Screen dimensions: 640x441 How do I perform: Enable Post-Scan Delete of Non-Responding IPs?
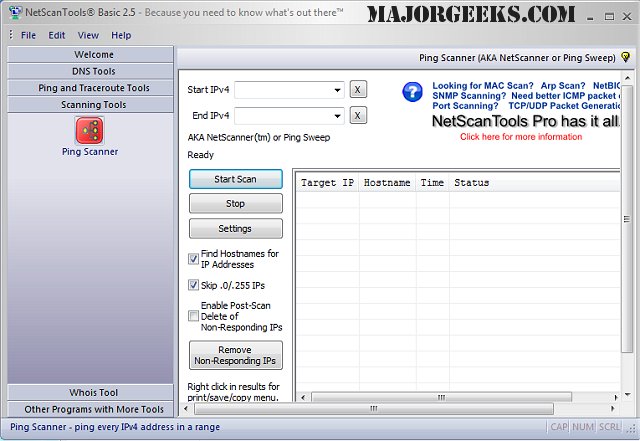point(193,316)
